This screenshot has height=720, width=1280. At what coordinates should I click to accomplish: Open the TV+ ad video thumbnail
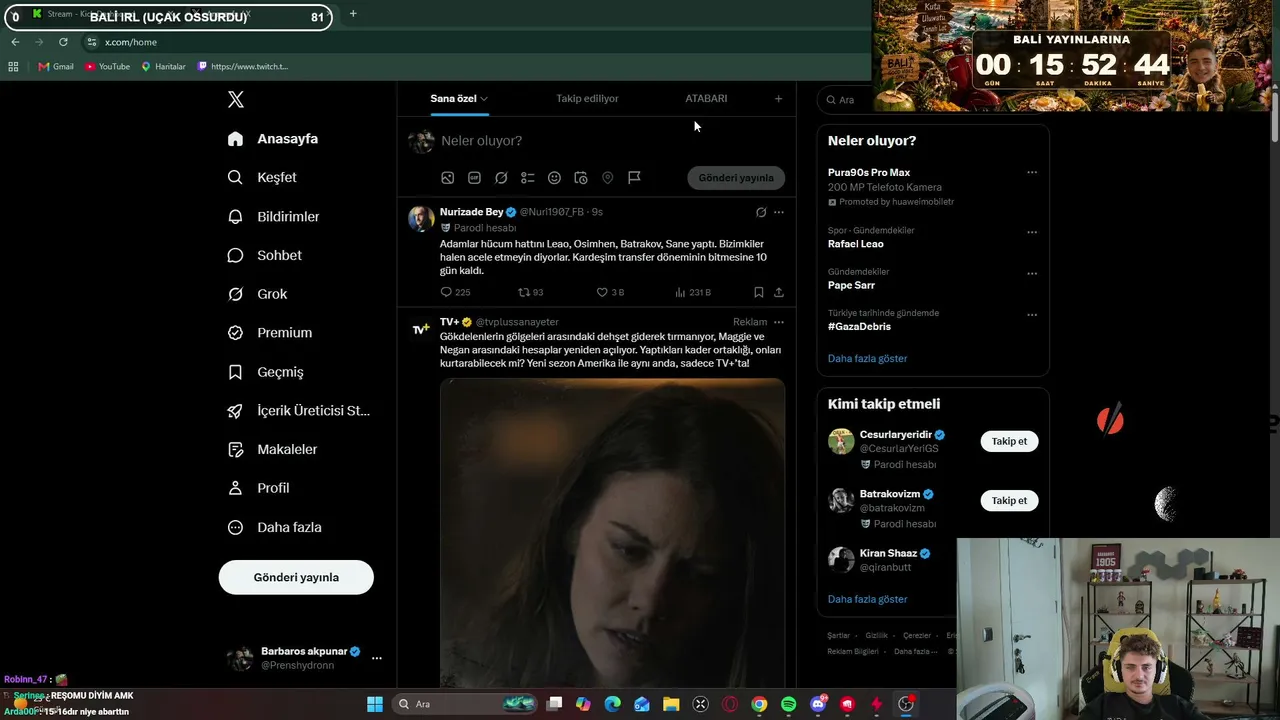tap(612, 532)
